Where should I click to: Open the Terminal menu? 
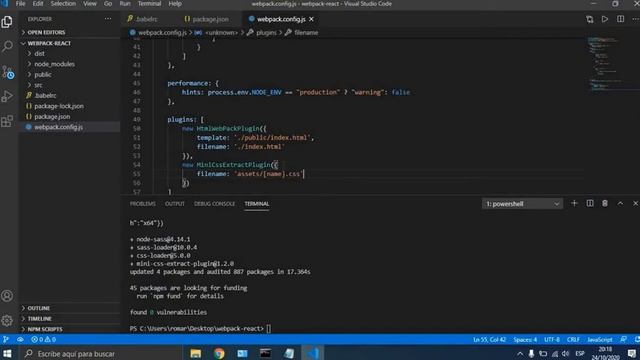(149, 4)
